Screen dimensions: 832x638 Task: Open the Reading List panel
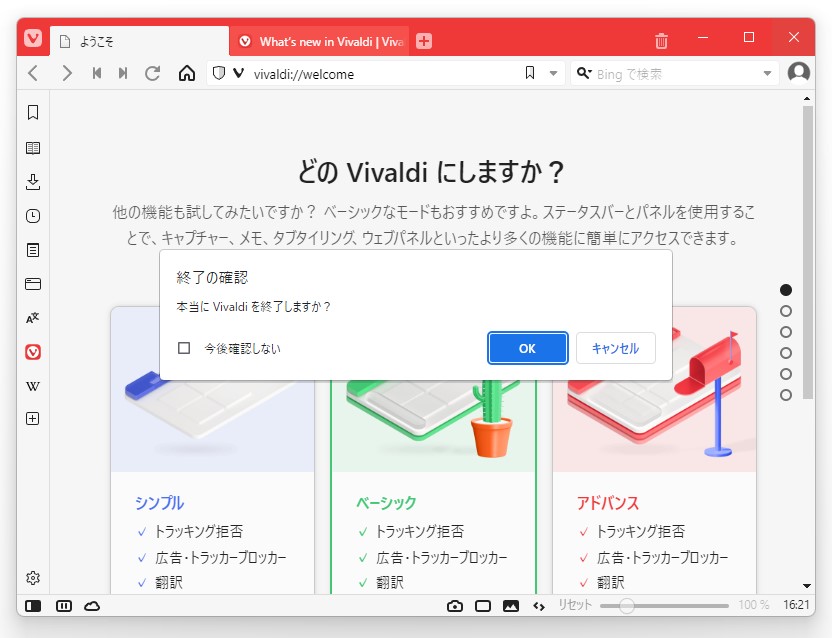click(x=32, y=147)
